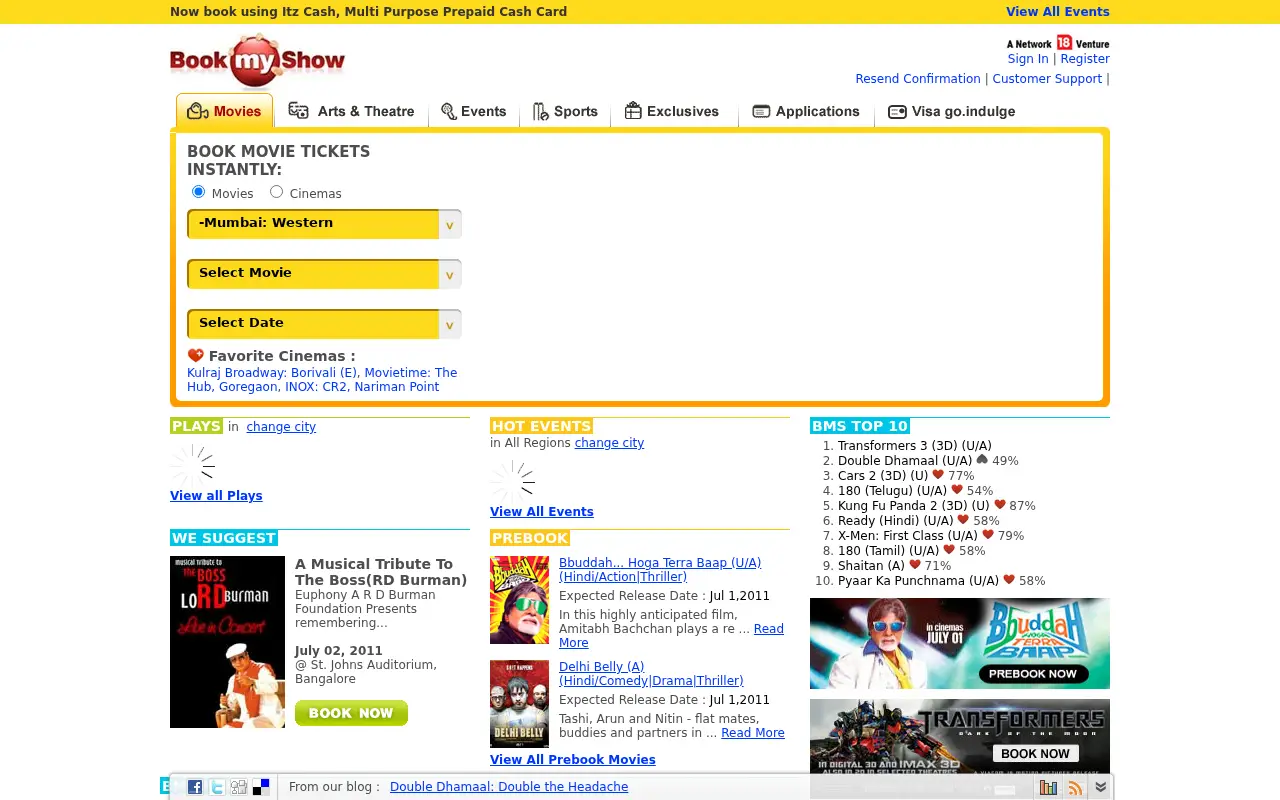Open the Applications tab

pyautogui.click(x=806, y=111)
